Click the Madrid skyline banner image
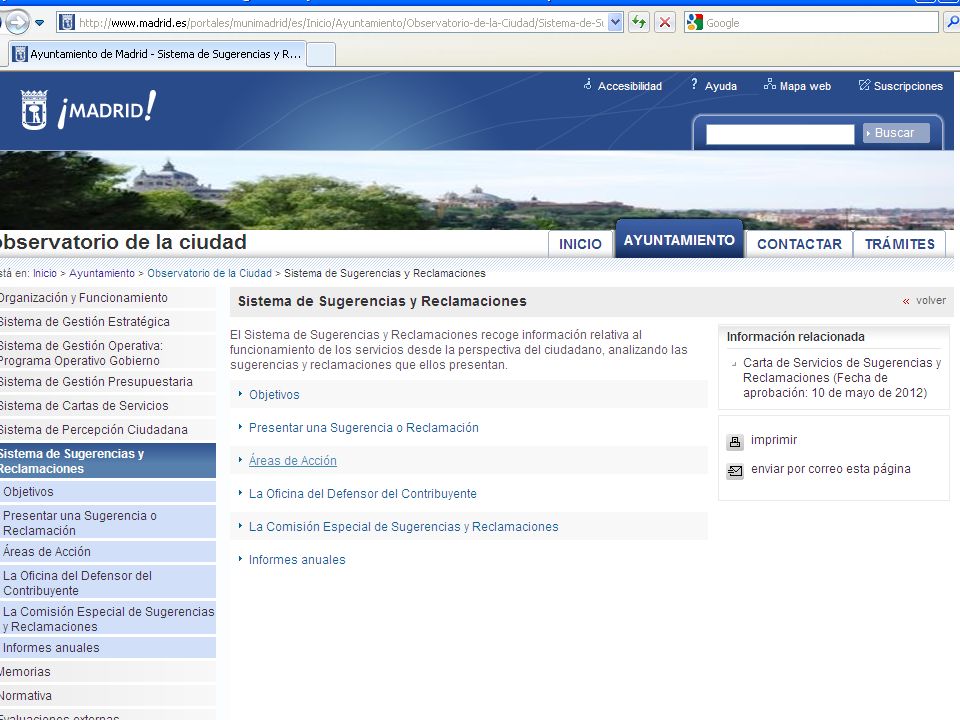This screenshot has height=720, width=960. click(x=476, y=190)
